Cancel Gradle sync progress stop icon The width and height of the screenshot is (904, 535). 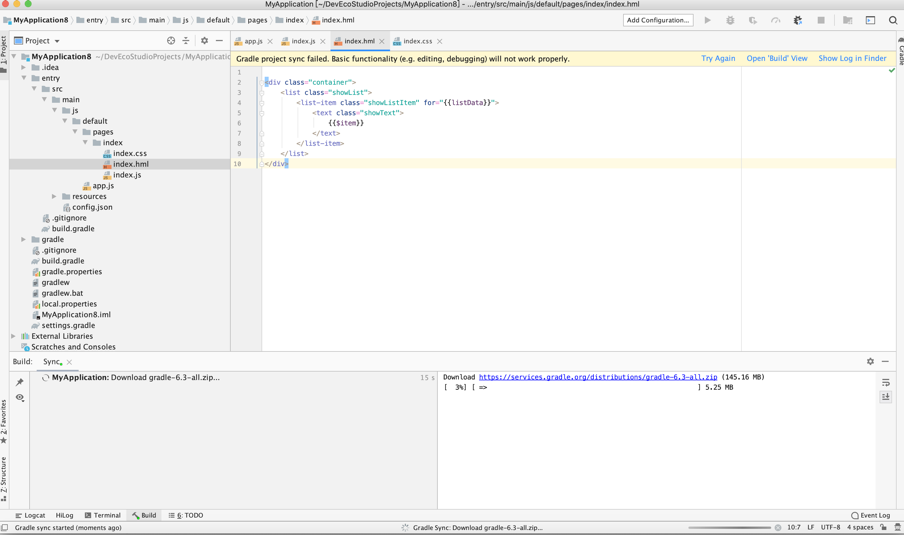coord(778,528)
